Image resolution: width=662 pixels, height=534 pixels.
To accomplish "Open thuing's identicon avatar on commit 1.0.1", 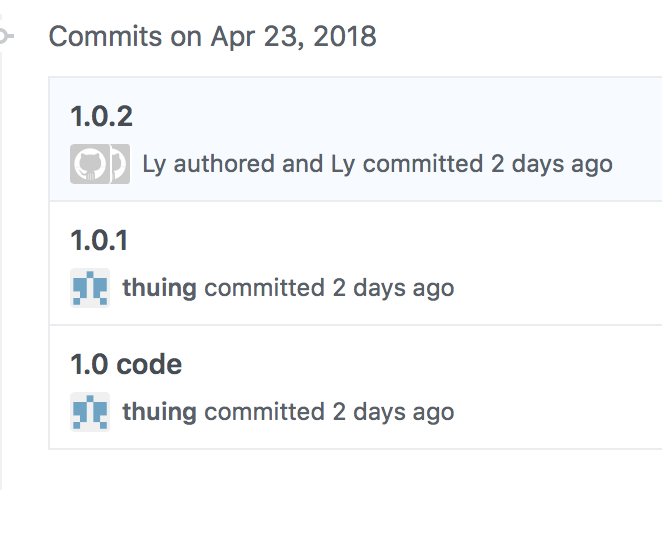I will point(90,288).
